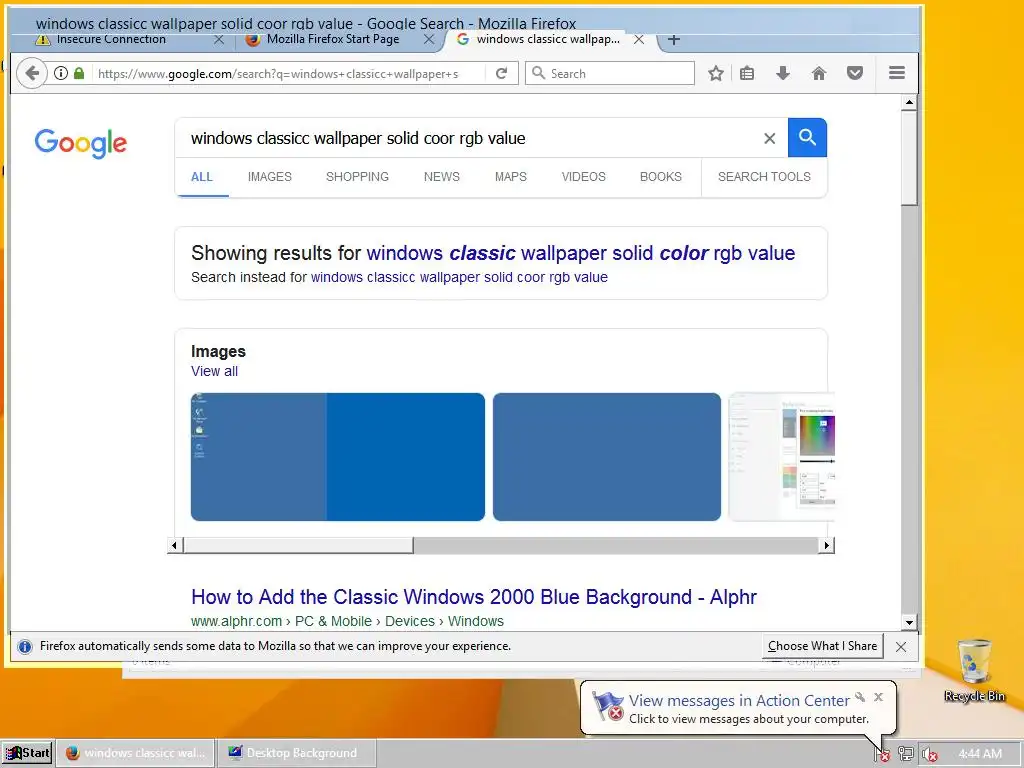Click Choose What I Share button

tap(822, 646)
